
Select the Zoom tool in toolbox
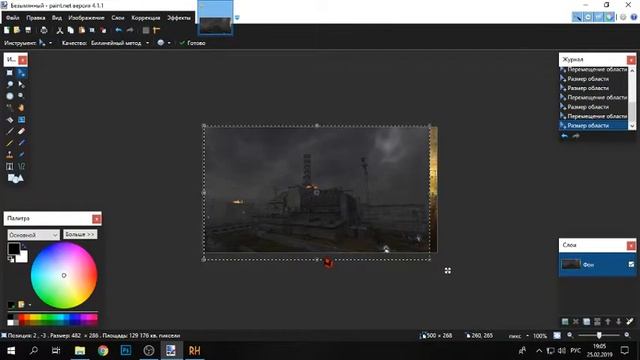pyautogui.click(x=21, y=96)
